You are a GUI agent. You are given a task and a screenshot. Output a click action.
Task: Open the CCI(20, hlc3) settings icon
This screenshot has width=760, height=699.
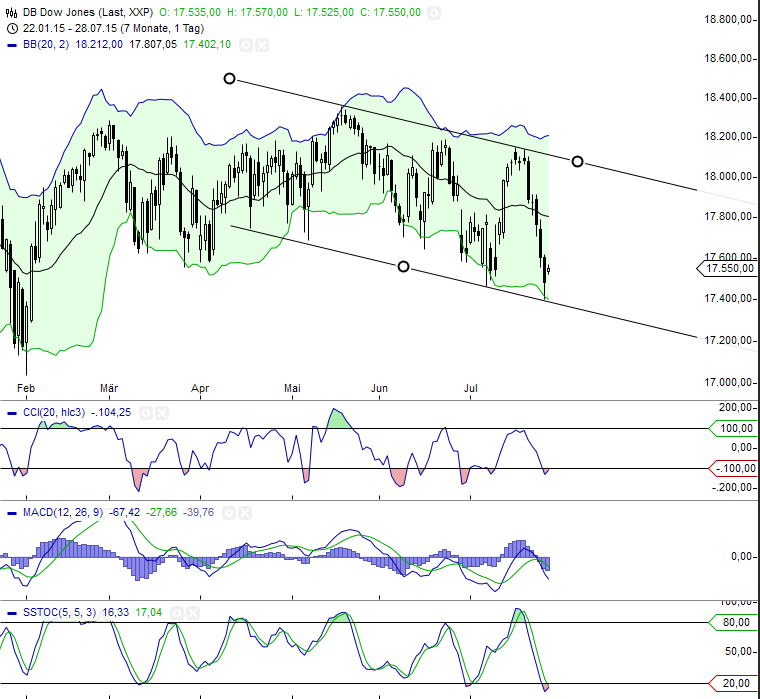click(146, 413)
